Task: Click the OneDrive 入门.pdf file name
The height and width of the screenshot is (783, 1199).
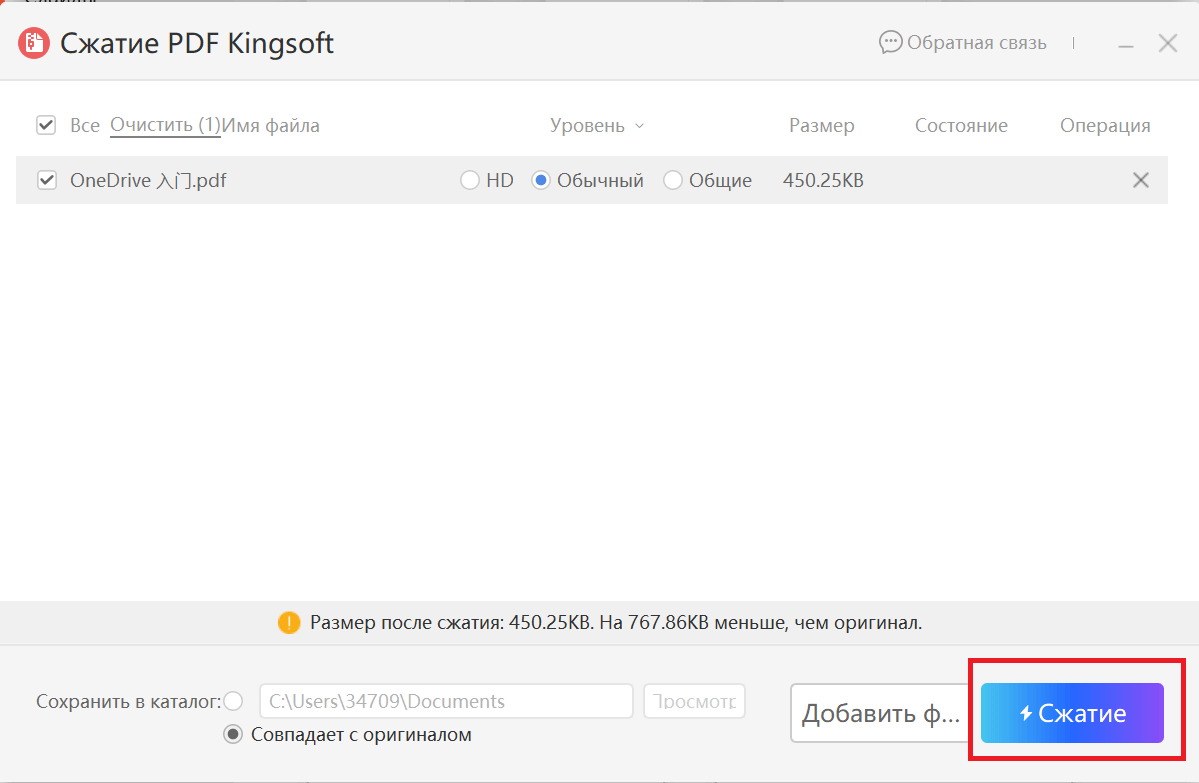Action: tap(148, 180)
